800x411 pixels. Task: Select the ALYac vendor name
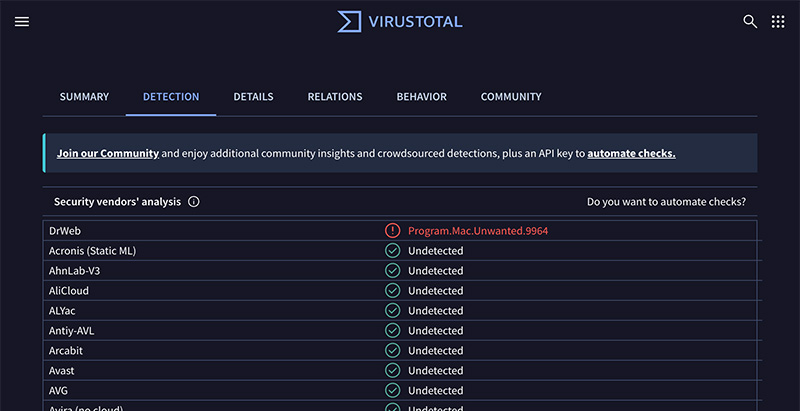[62, 311]
